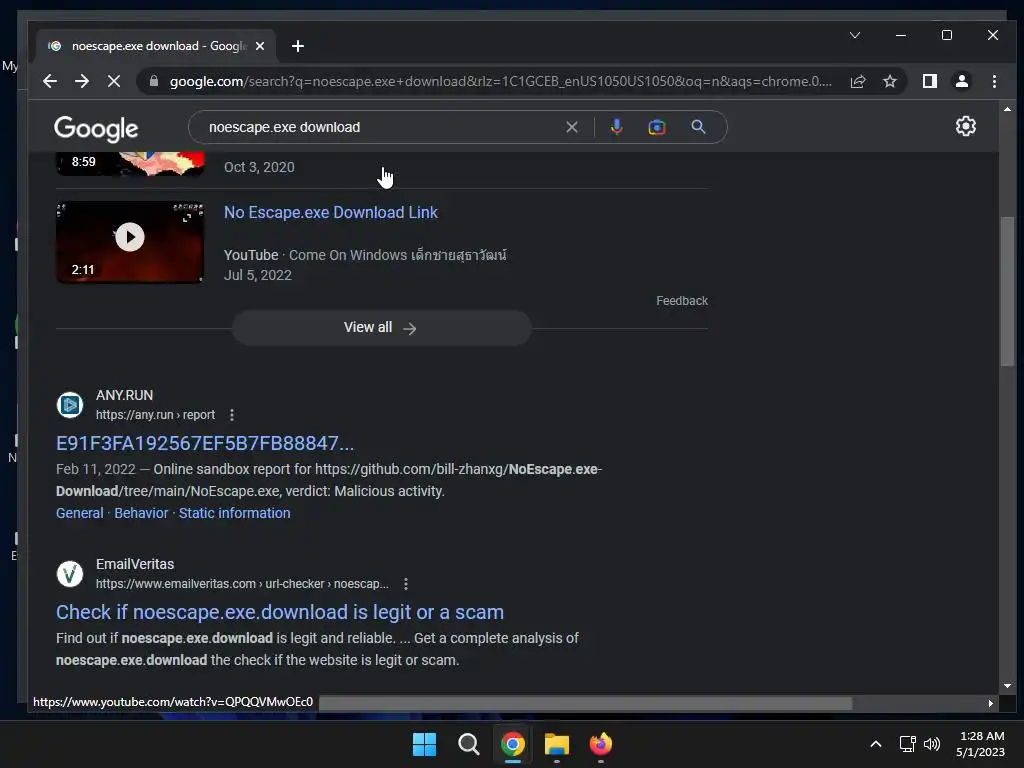This screenshot has height=768, width=1024.
Task: Open the Behavior sublink
Action: 141,513
